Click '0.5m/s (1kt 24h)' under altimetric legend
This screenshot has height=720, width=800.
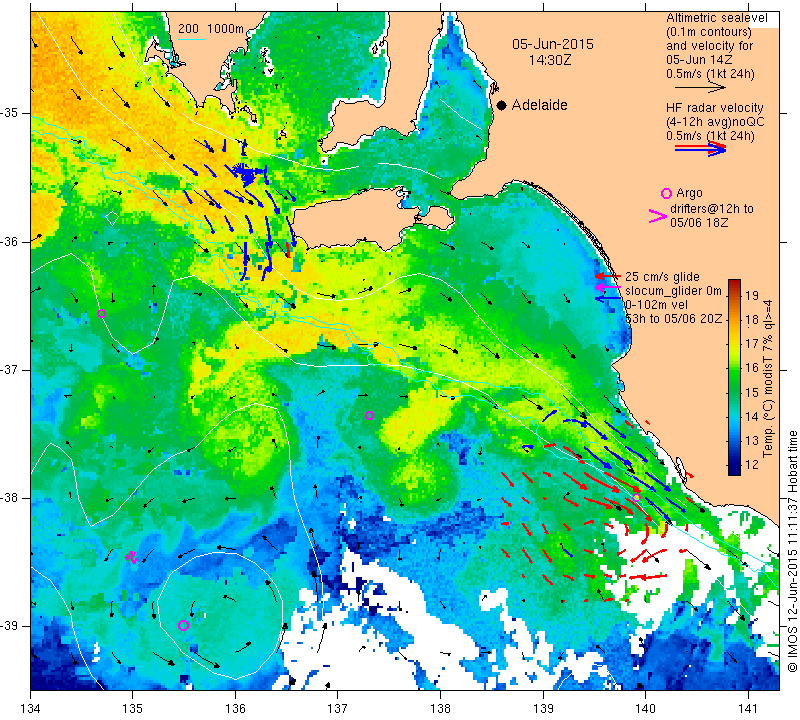(x=710, y=74)
